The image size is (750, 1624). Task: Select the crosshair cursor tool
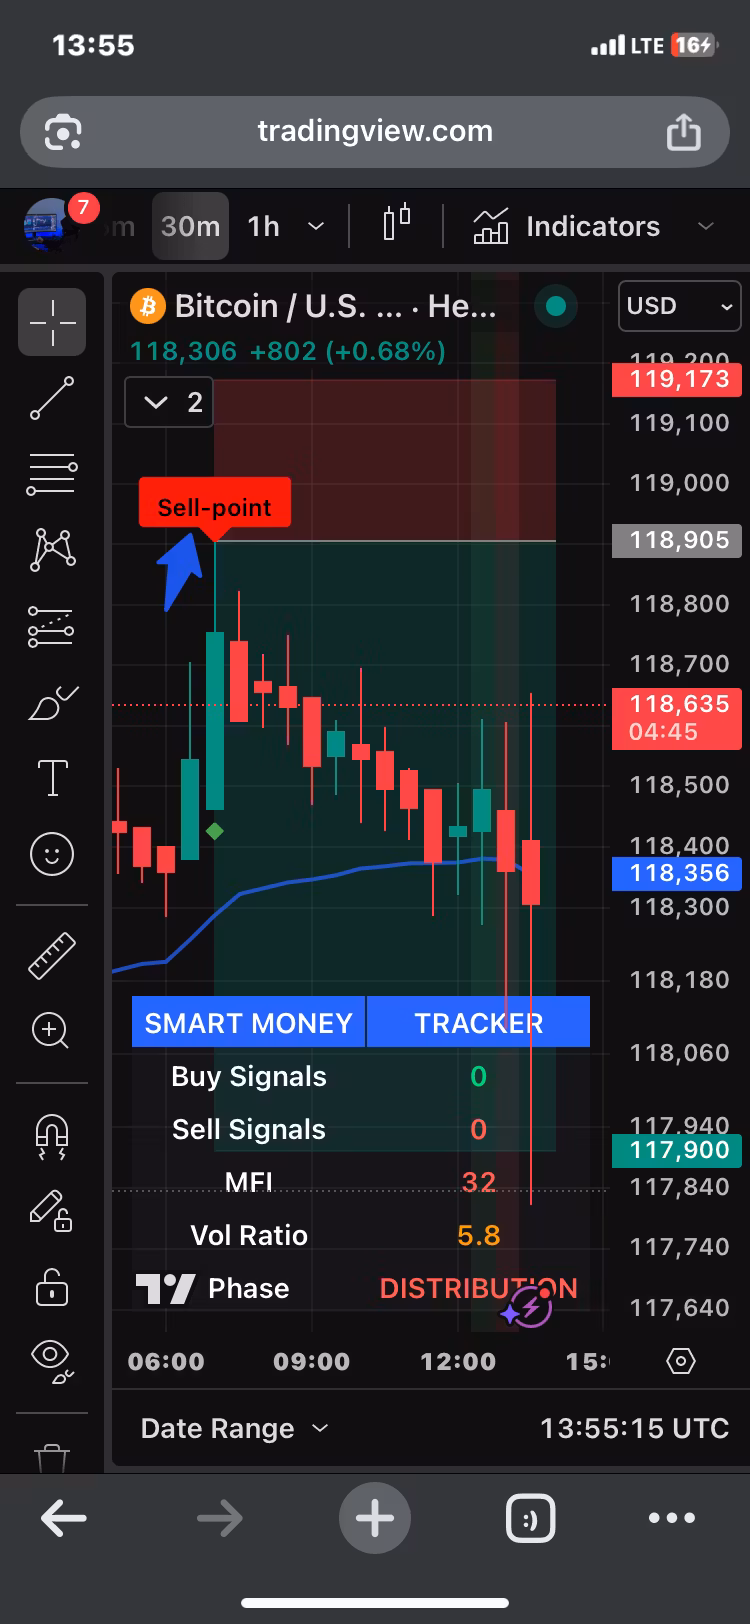coord(52,322)
